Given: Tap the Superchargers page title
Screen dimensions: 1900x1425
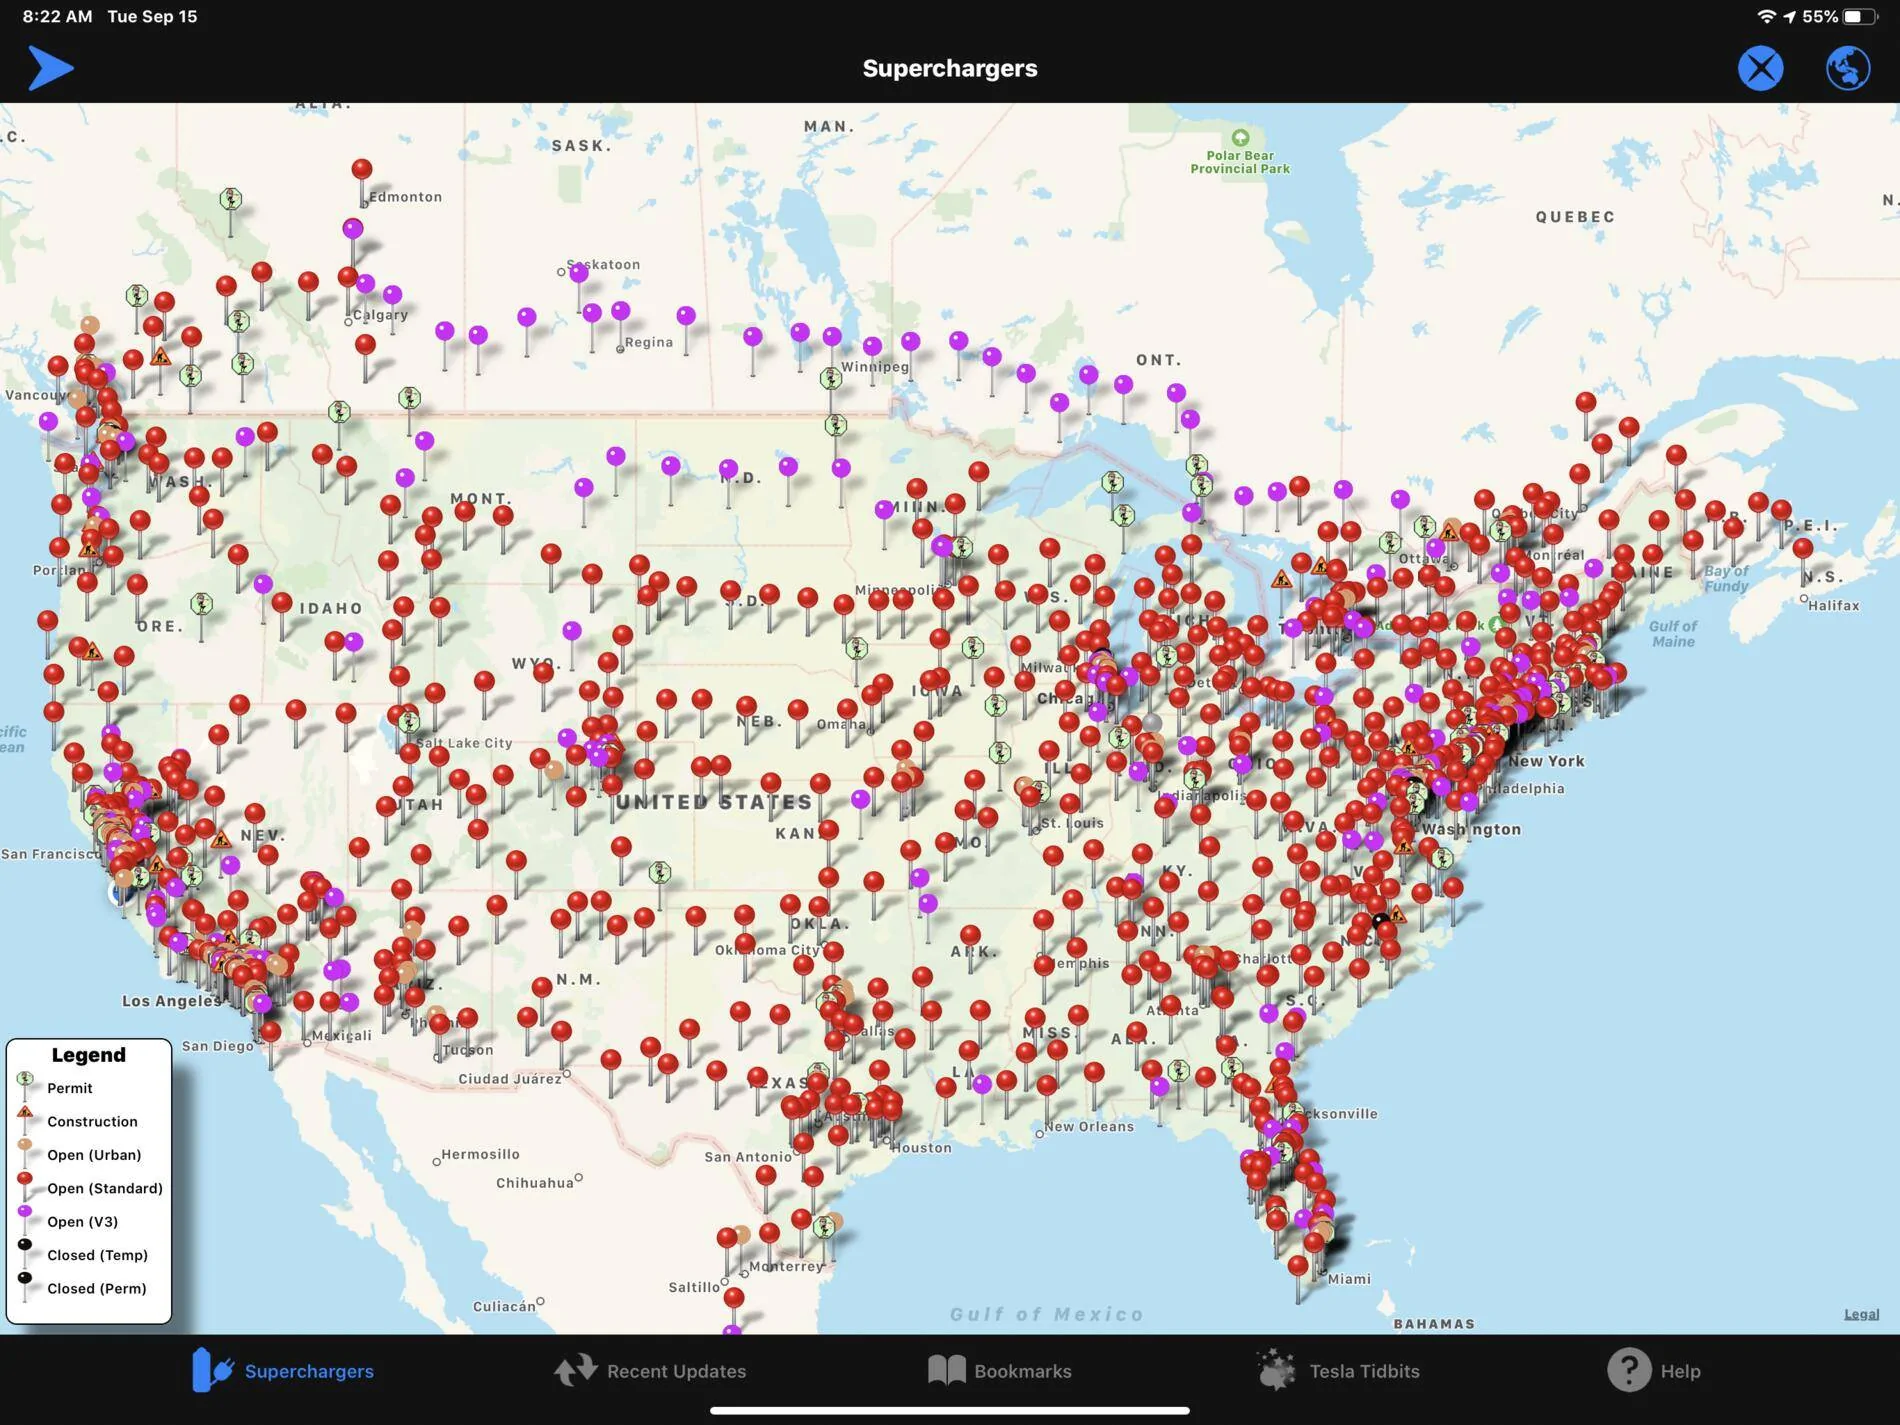Looking at the screenshot, I should (x=950, y=68).
